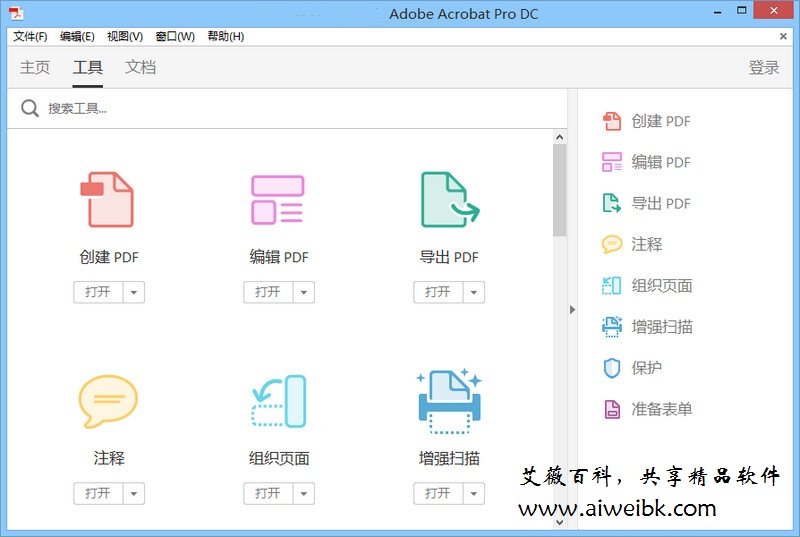Image resolution: width=800 pixels, height=537 pixels.
Task: Click the 编辑 PDF label under large icon
Action: (x=279, y=257)
